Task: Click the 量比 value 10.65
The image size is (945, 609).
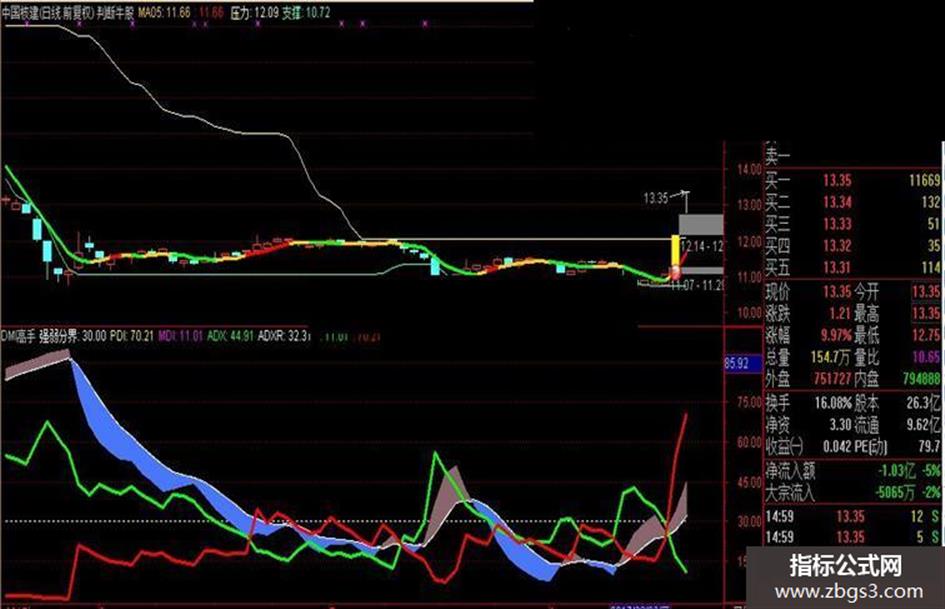Action: (926, 357)
